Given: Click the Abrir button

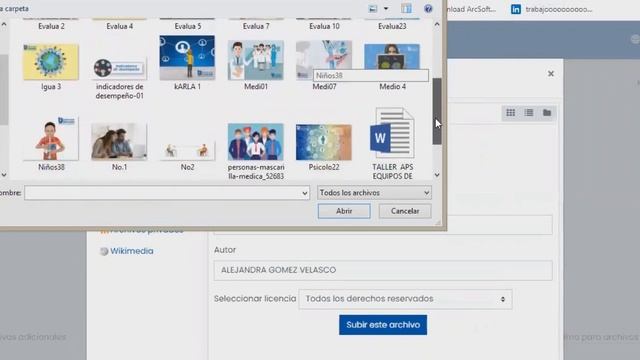Looking at the screenshot, I should [344, 211].
